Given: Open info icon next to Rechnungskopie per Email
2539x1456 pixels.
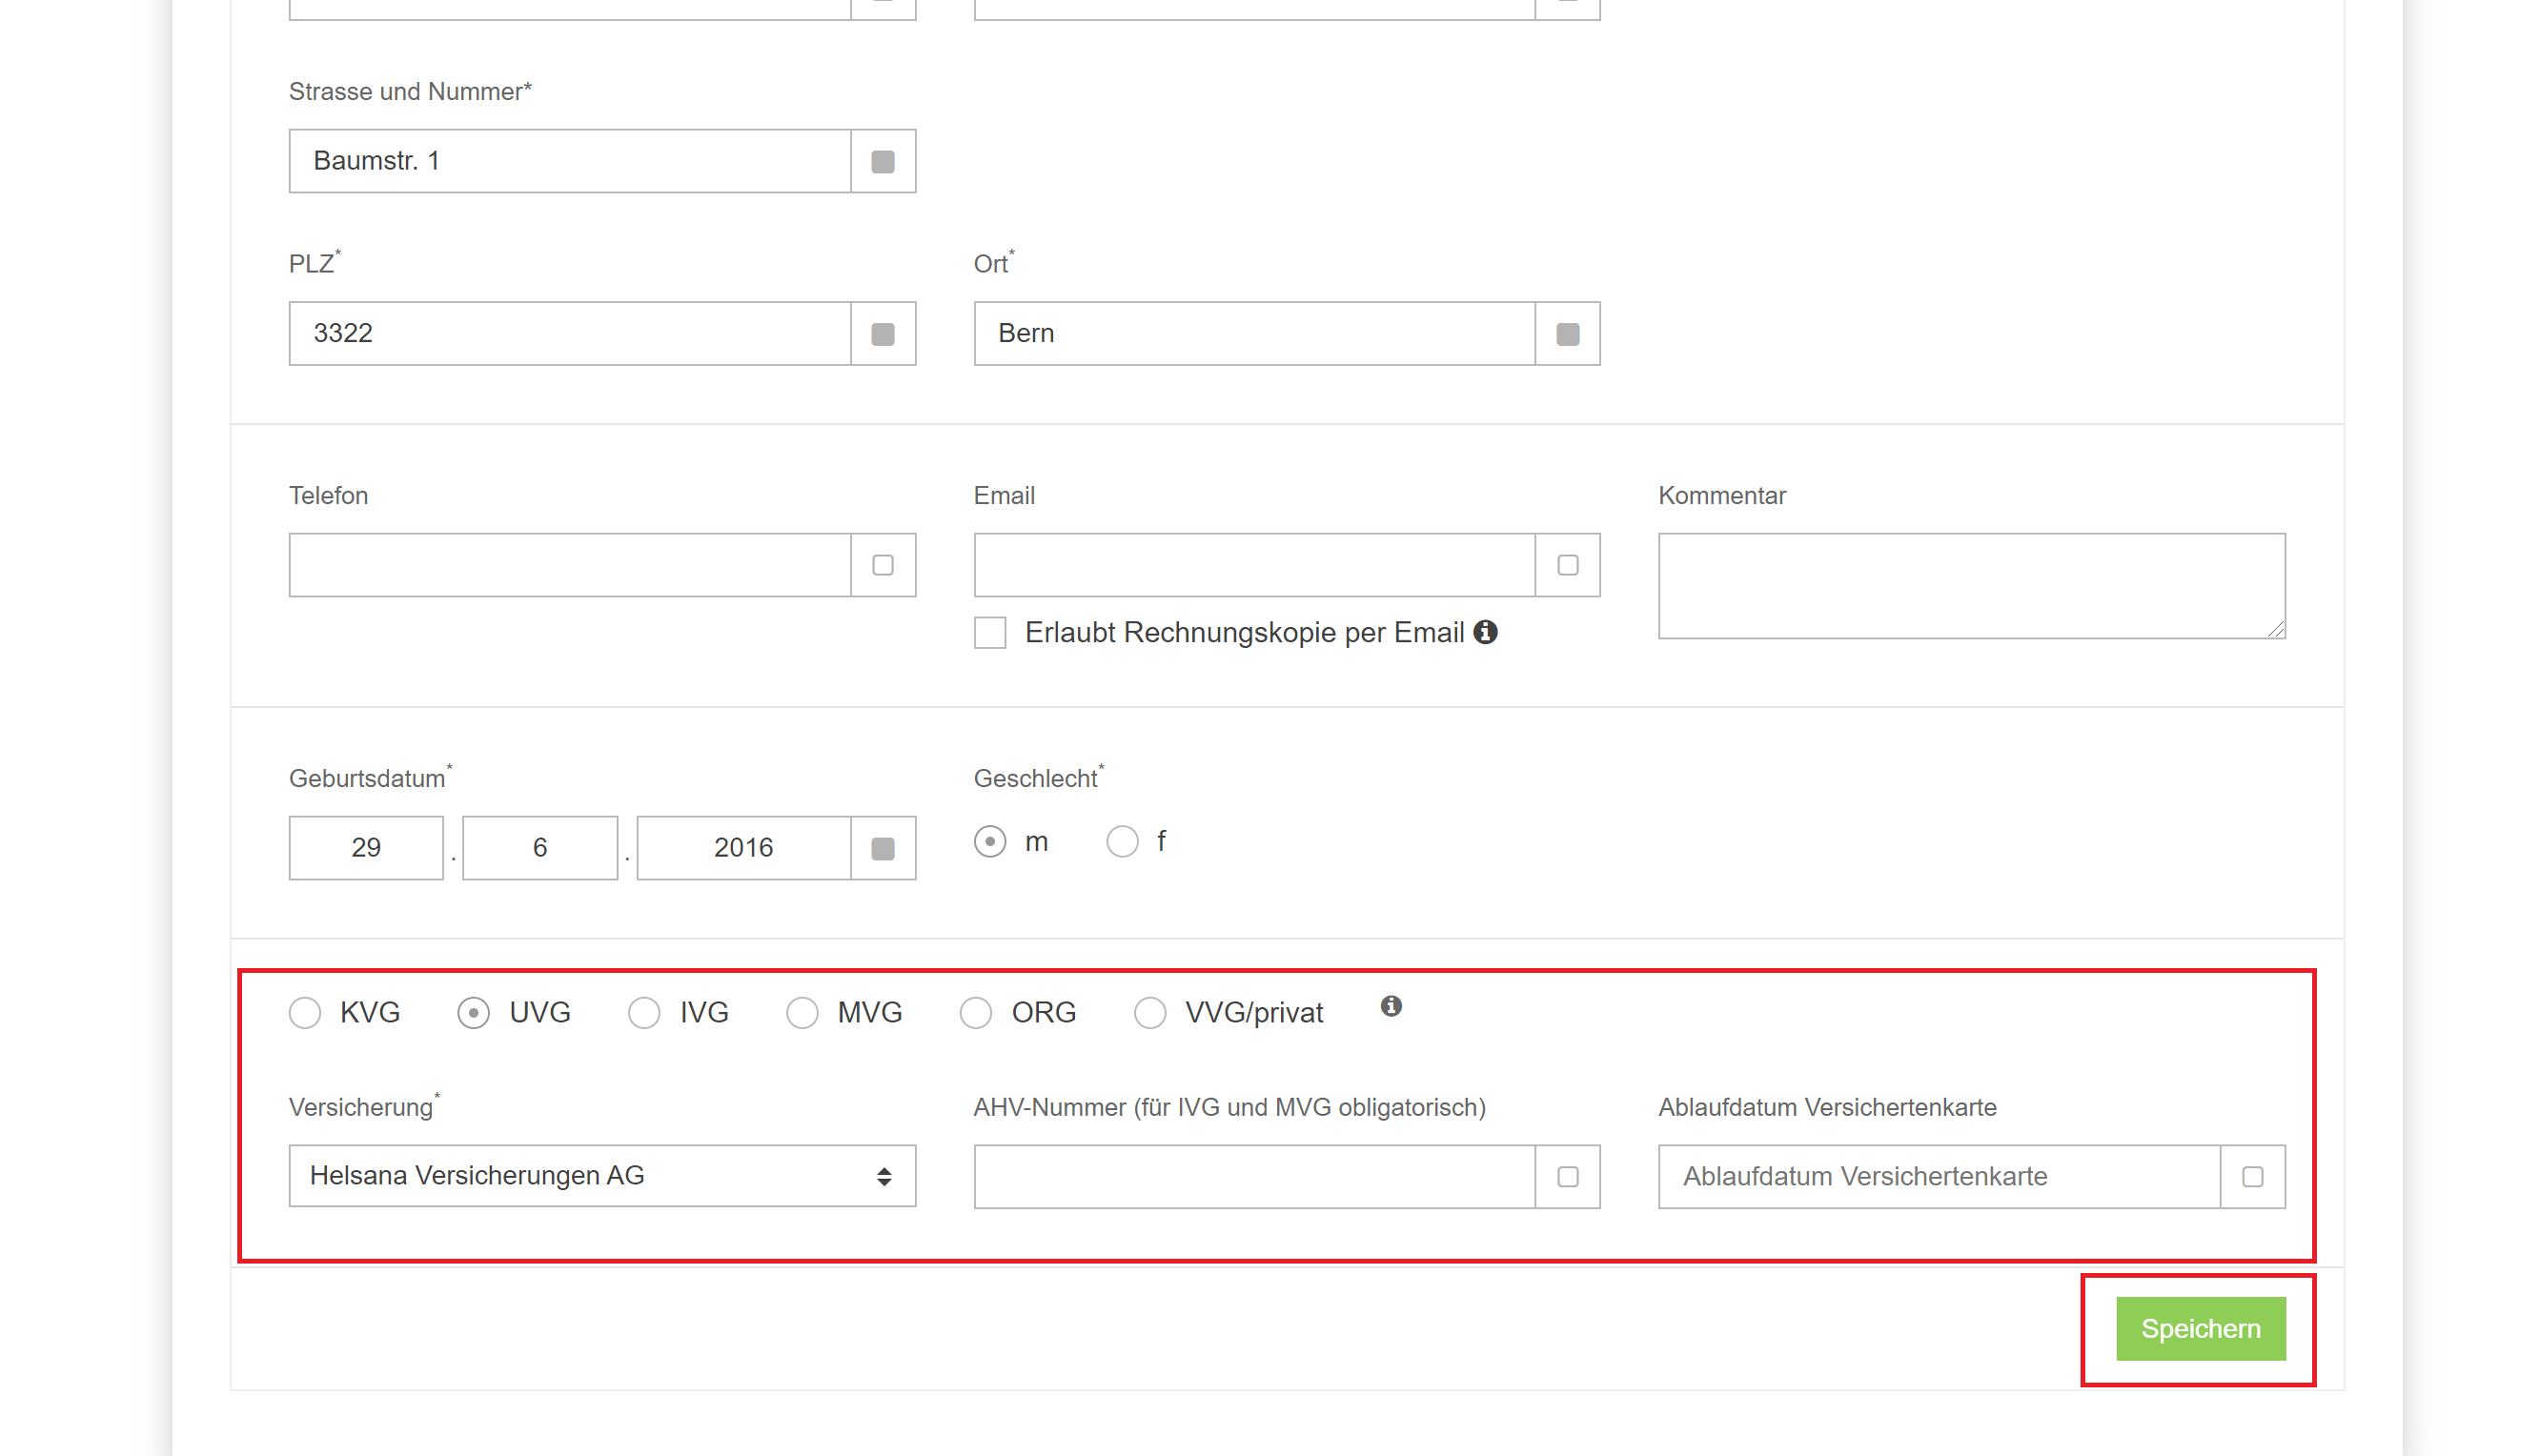Looking at the screenshot, I should click(1486, 631).
